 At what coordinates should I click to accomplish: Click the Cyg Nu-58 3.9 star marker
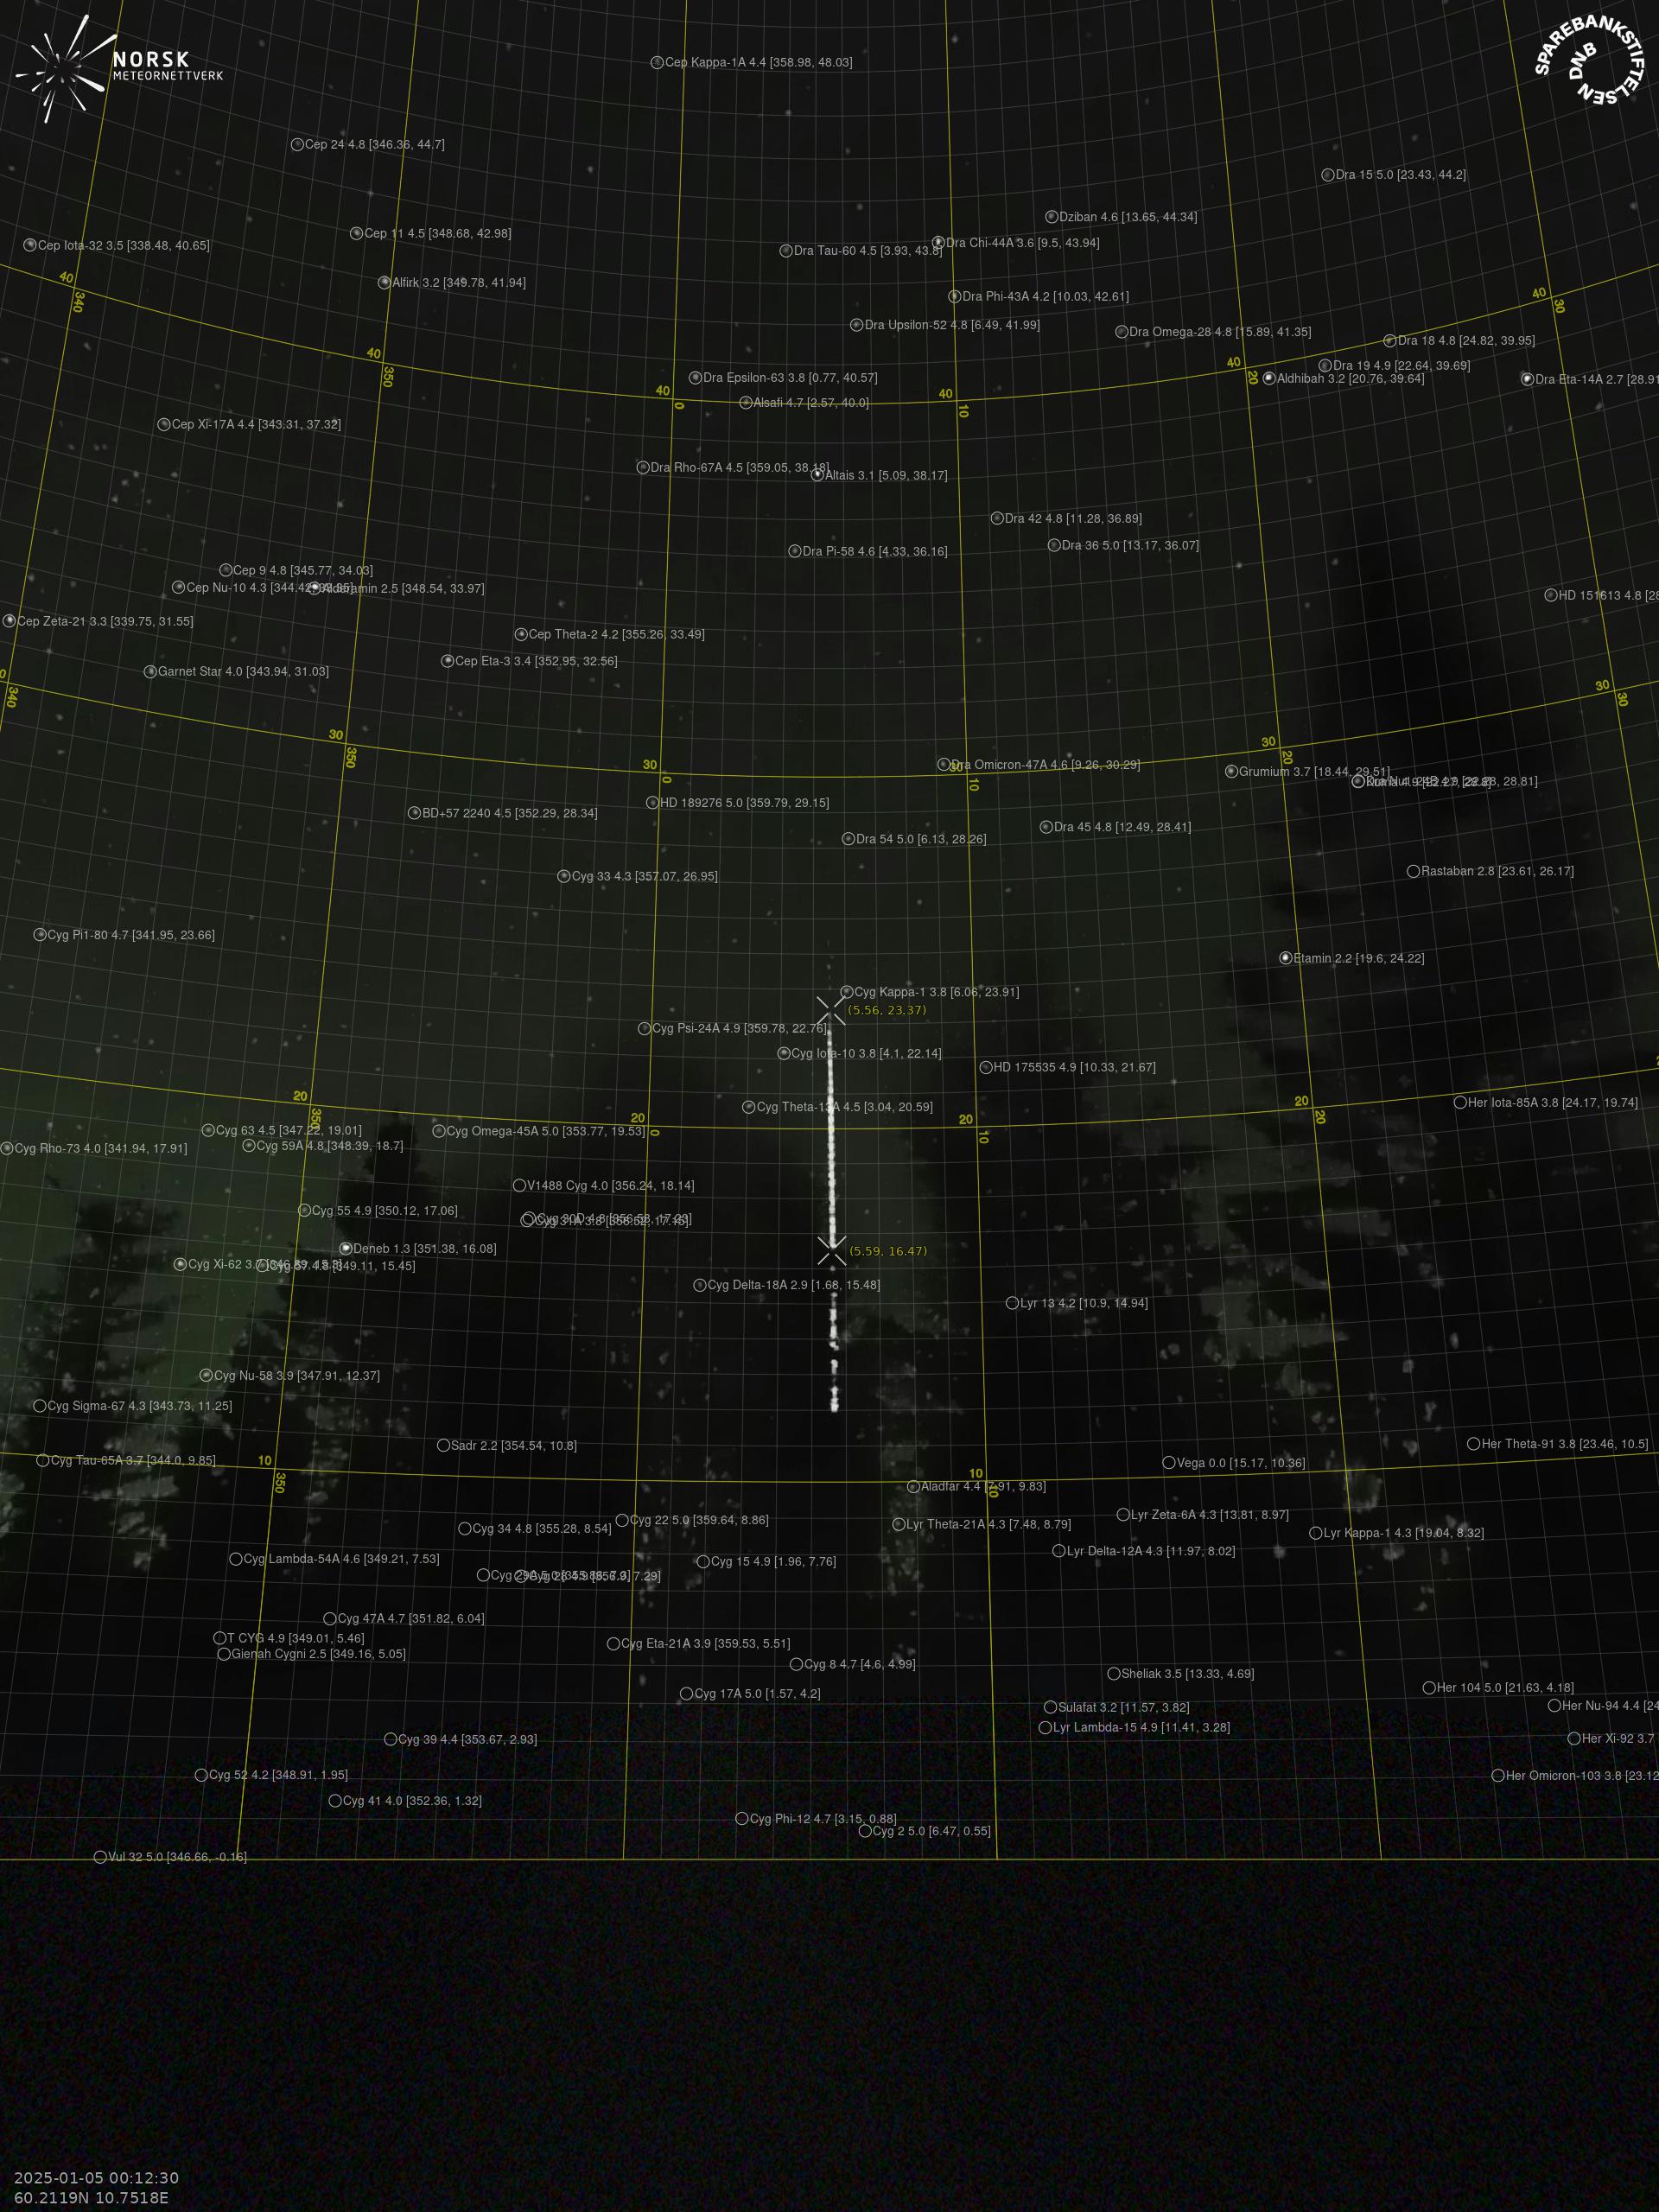pyautogui.click(x=206, y=1375)
